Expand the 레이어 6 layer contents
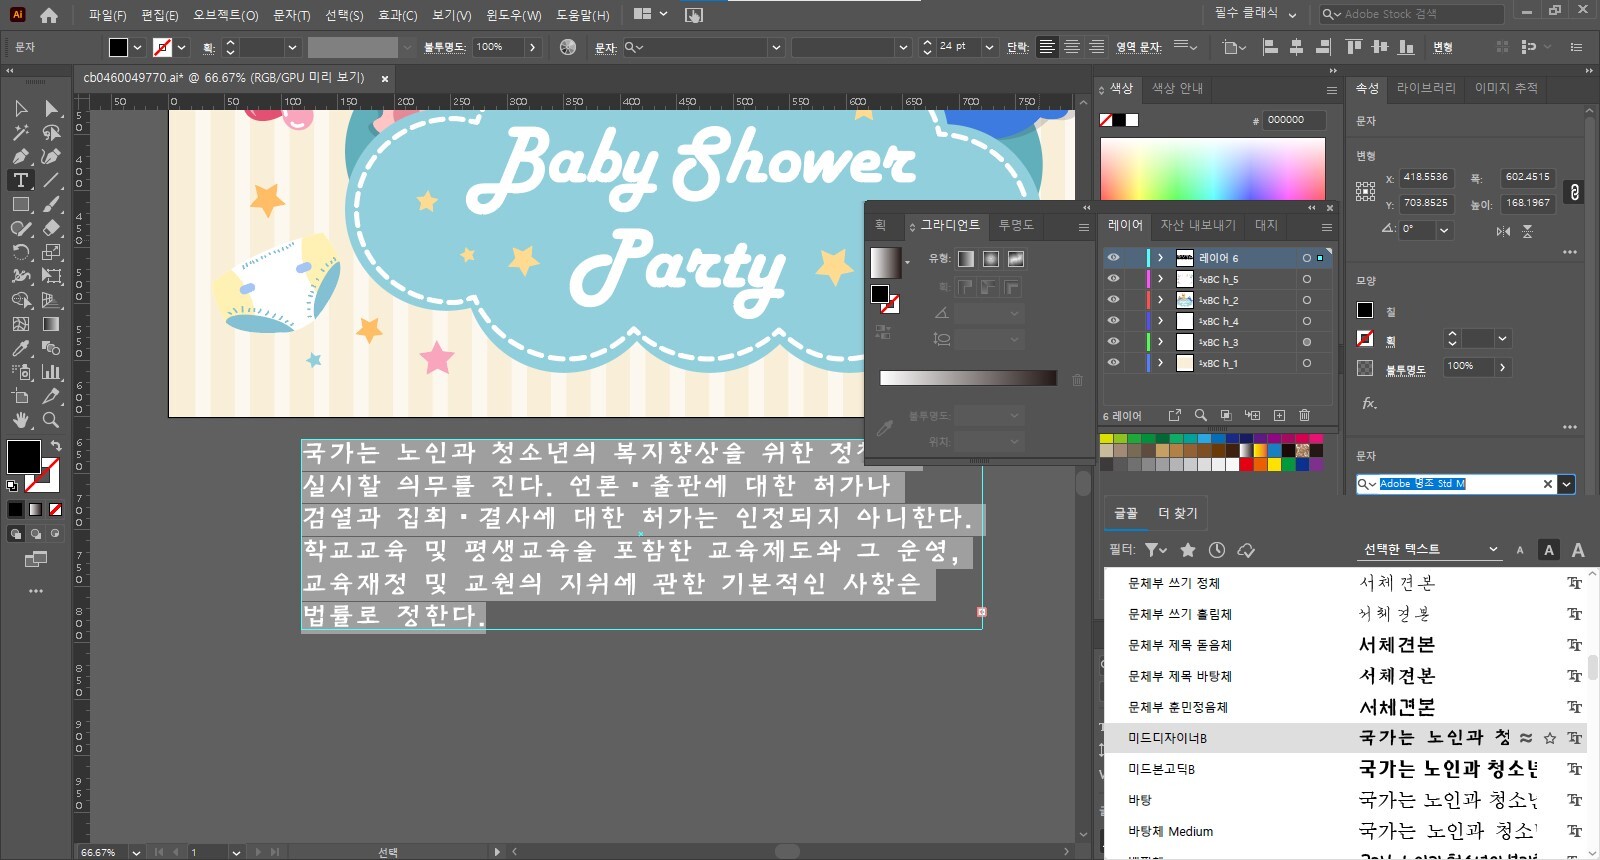This screenshot has width=1600, height=860. (1160, 258)
